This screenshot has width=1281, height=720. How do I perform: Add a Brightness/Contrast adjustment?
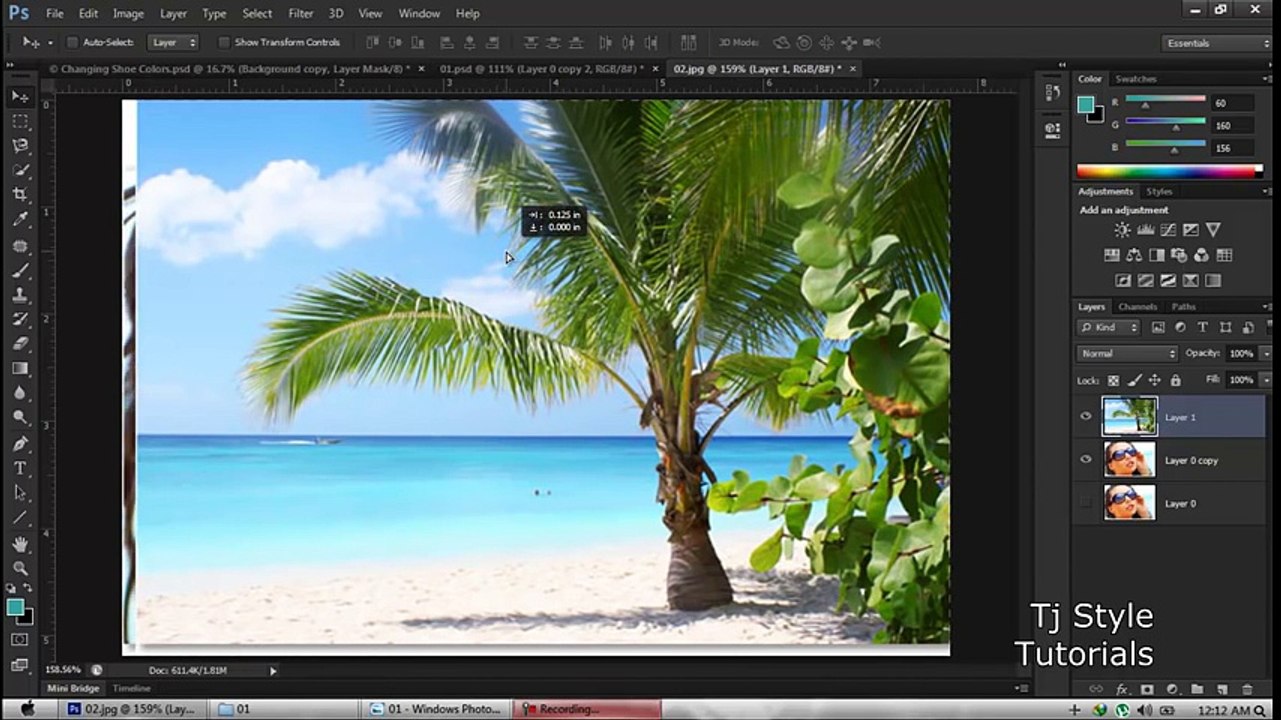click(1122, 230)
